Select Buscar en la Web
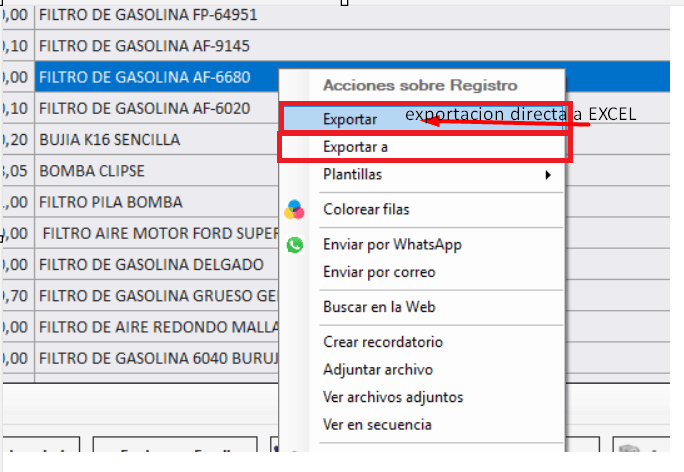The width and height of the screenshot is (684, 472). (x=379, y=307)
